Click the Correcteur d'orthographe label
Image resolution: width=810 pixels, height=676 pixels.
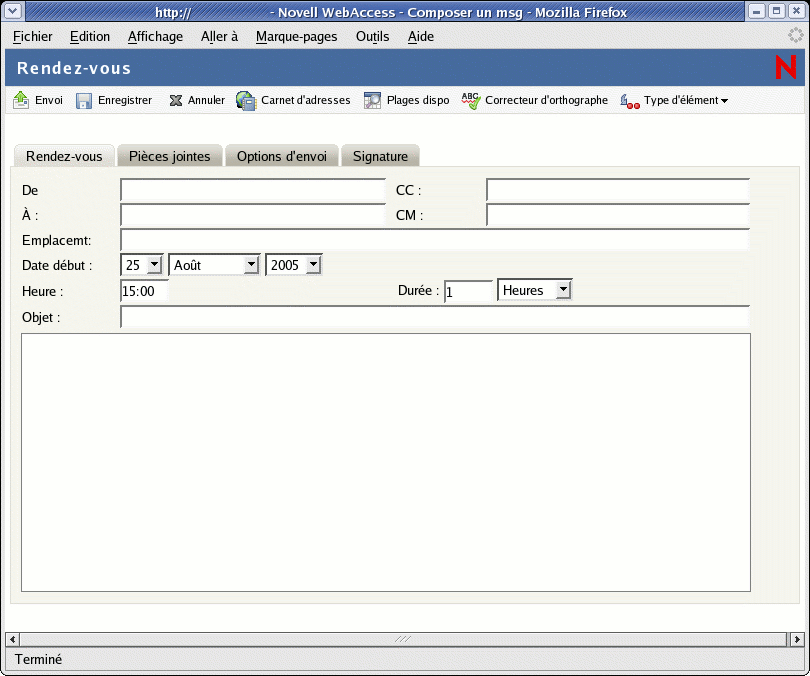click(x=547, y=100)
